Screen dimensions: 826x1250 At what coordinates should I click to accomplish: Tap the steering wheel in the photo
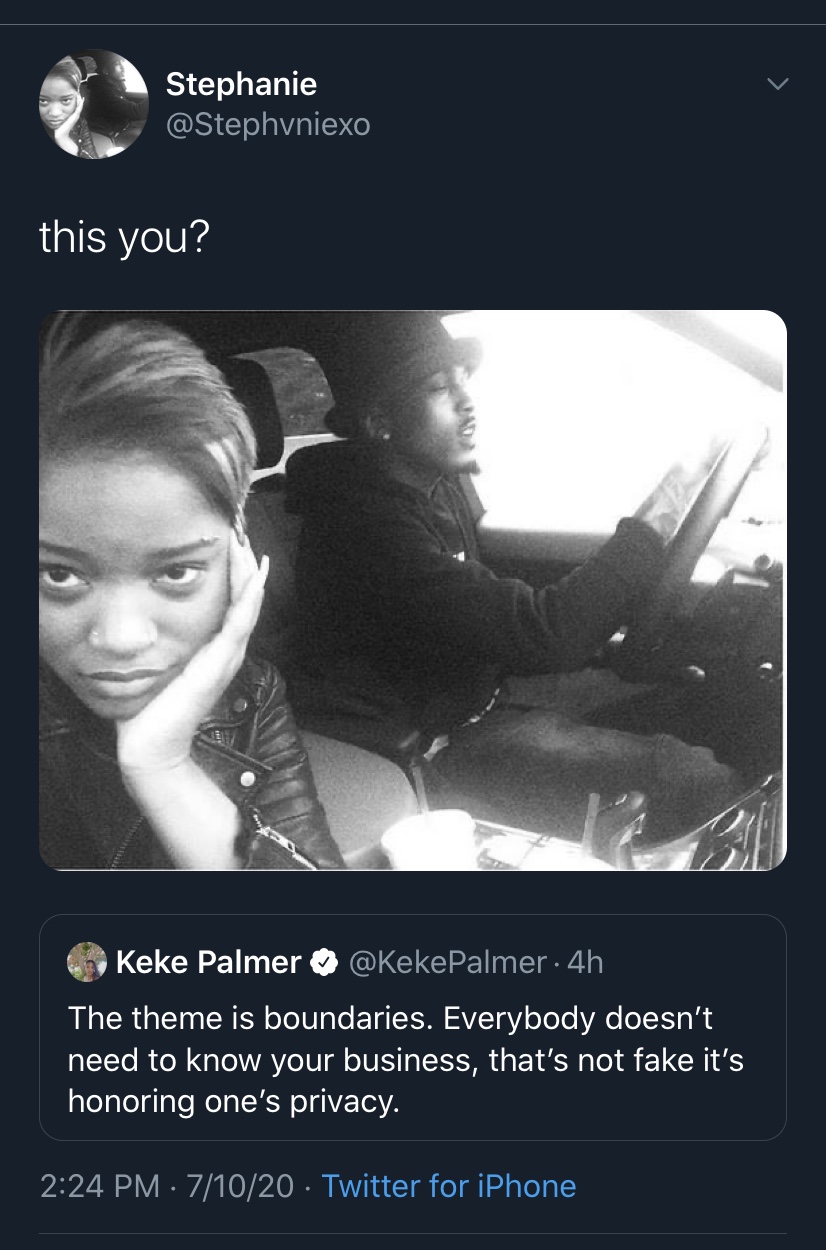700,520
